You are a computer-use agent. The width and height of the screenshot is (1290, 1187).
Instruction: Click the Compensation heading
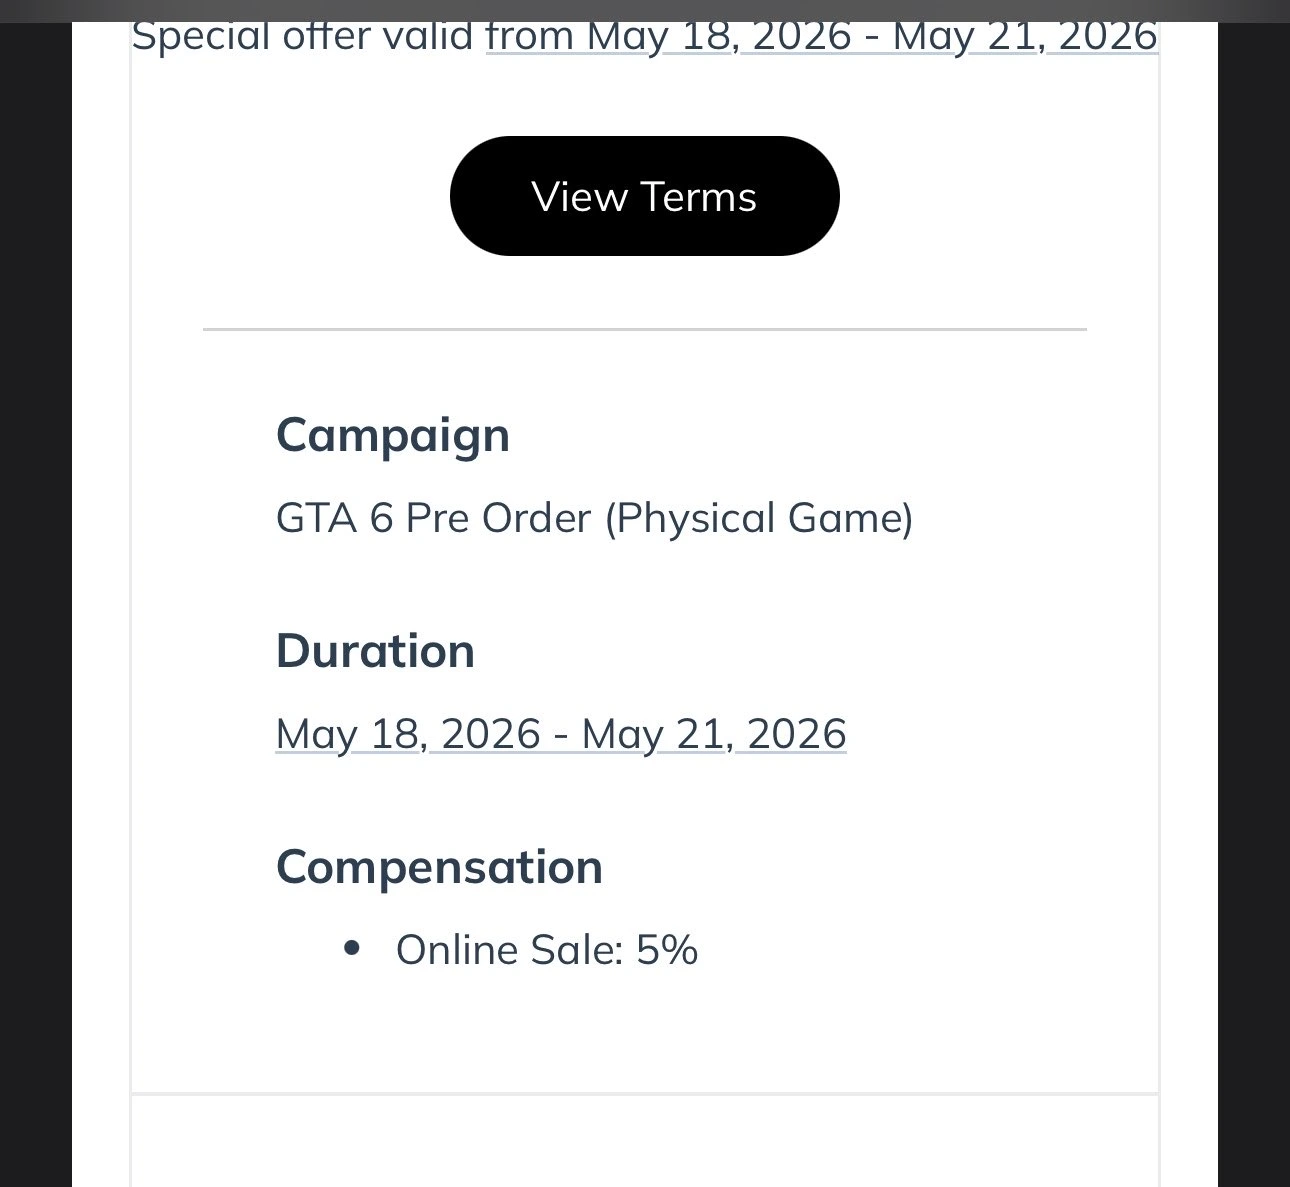tap(439, 867)
